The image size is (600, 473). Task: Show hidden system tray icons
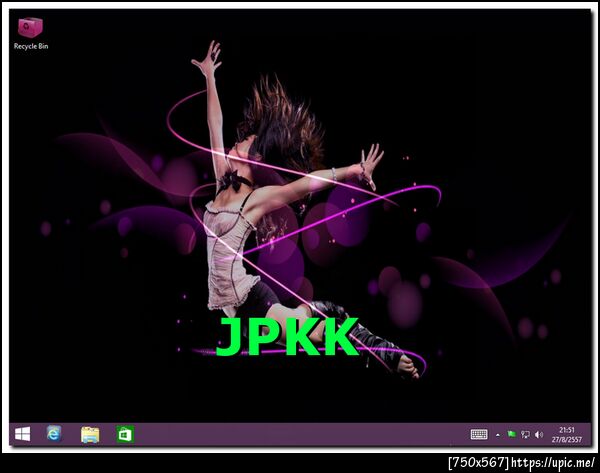coord(498,435)
